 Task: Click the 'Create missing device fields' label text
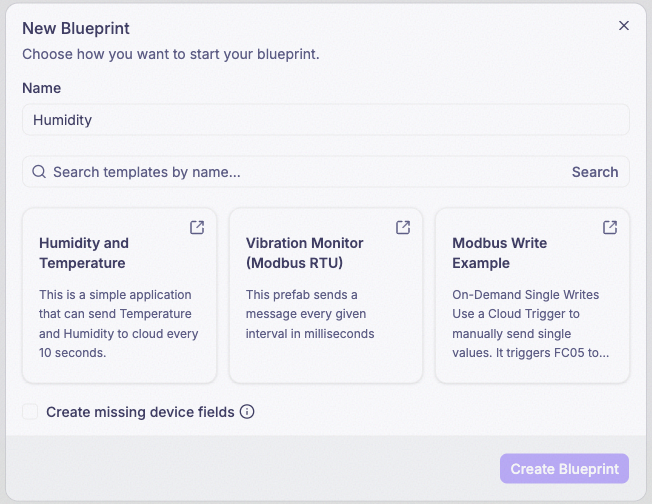pyautogui.click(x=140, y=412)
